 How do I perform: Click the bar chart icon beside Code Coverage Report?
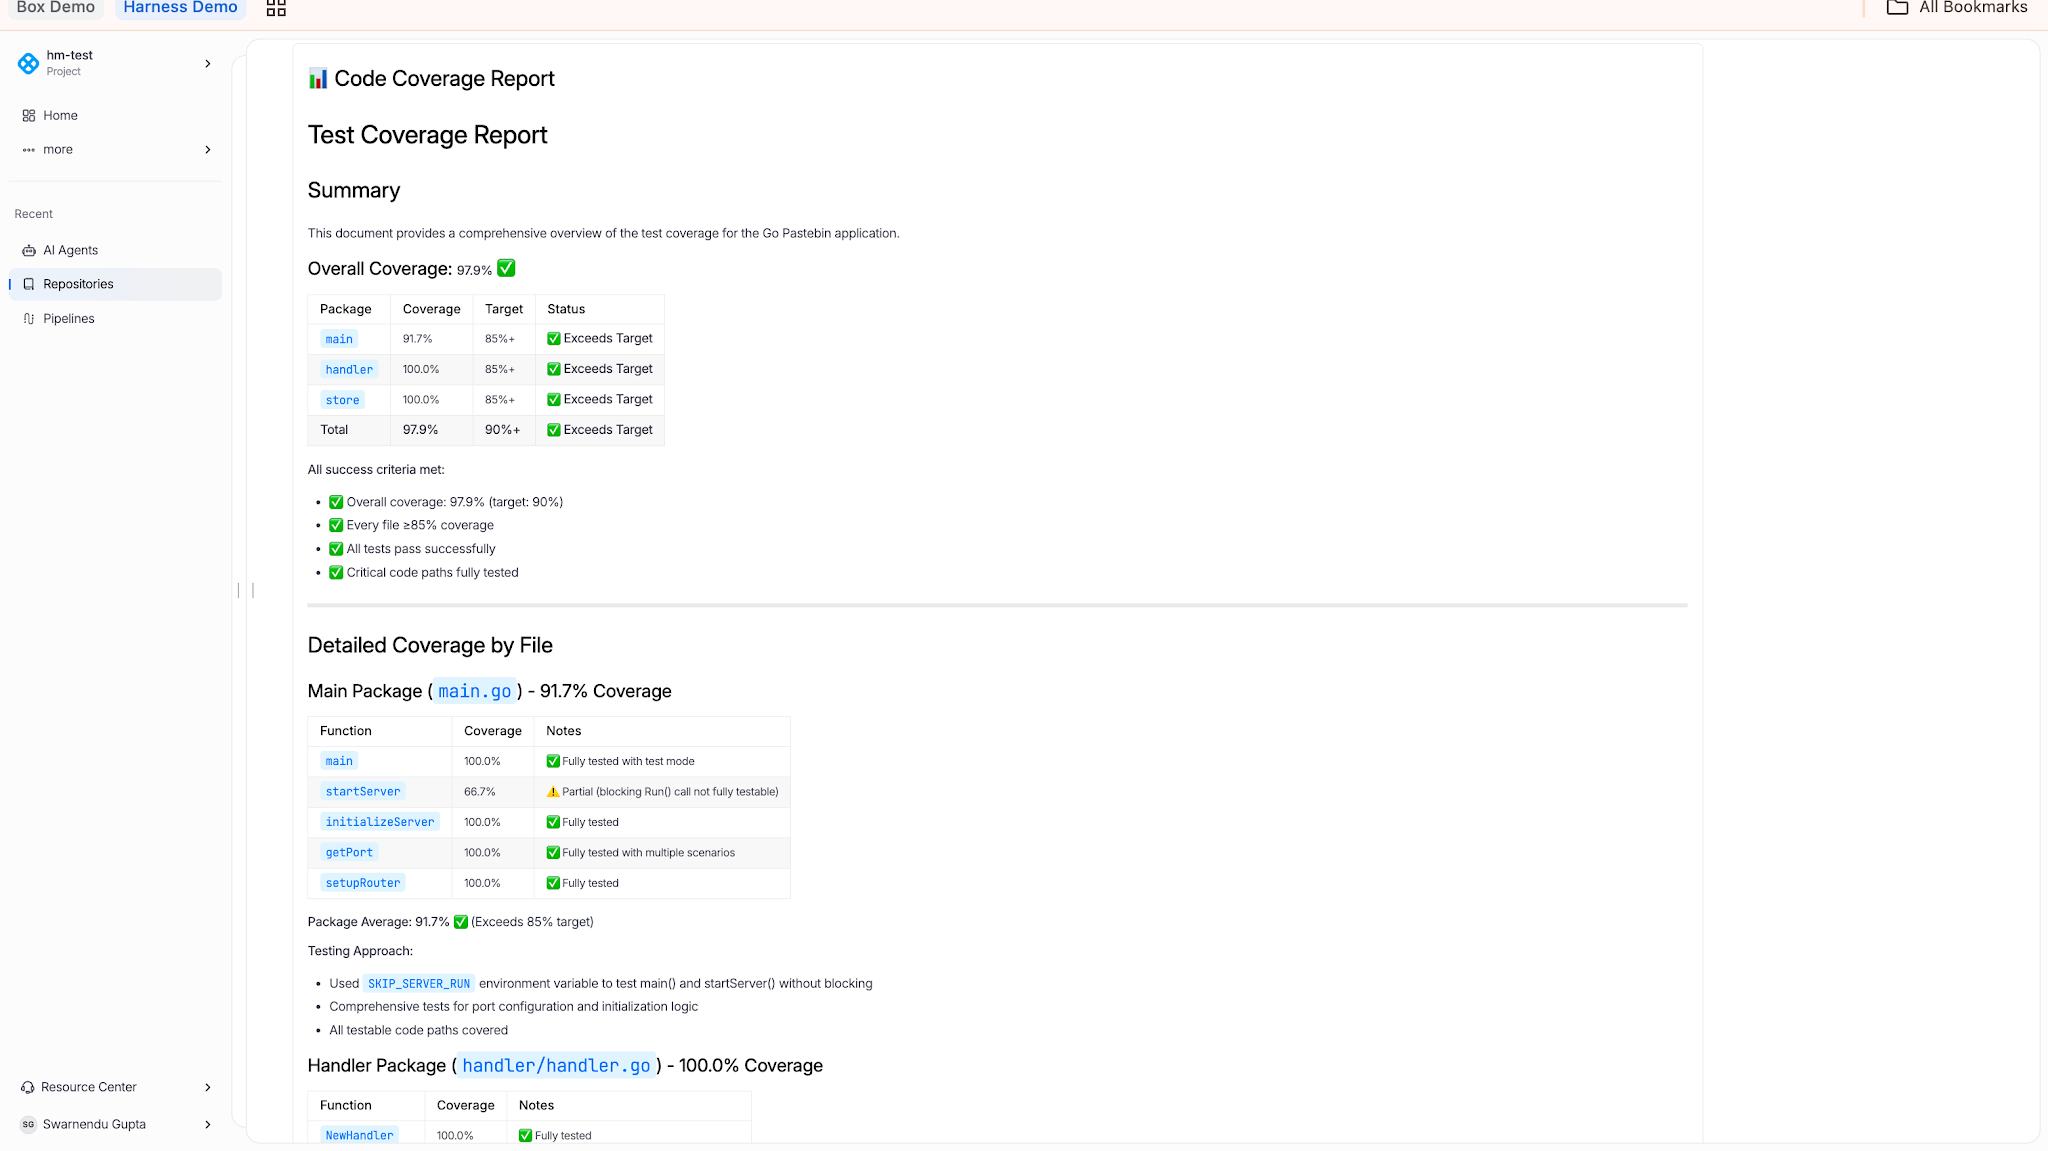[318, 79]
